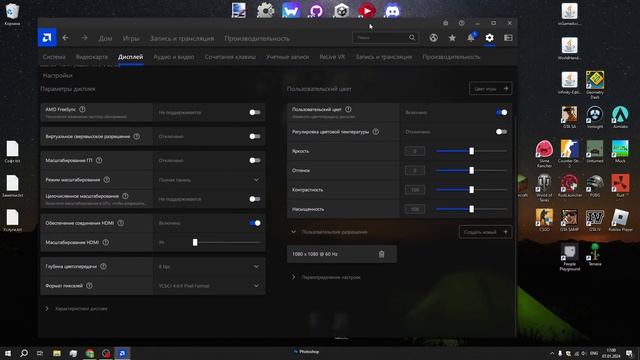Click help icon next to Масштабирование ГП
640x360 pixels.
99,160
